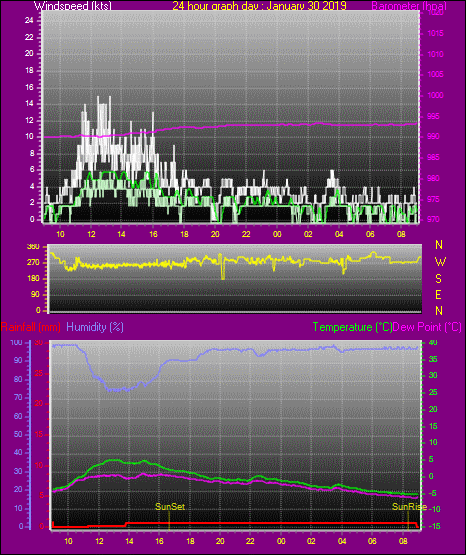466x555 pixels.
Task: Click the Windspeed (kts) axis title
Action: (x=73, y=6)
